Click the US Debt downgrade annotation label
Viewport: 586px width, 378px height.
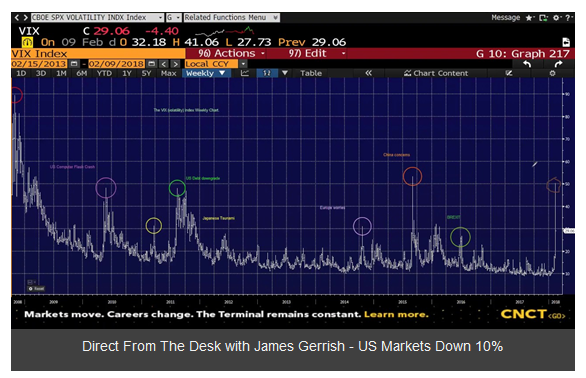(203, 178)
